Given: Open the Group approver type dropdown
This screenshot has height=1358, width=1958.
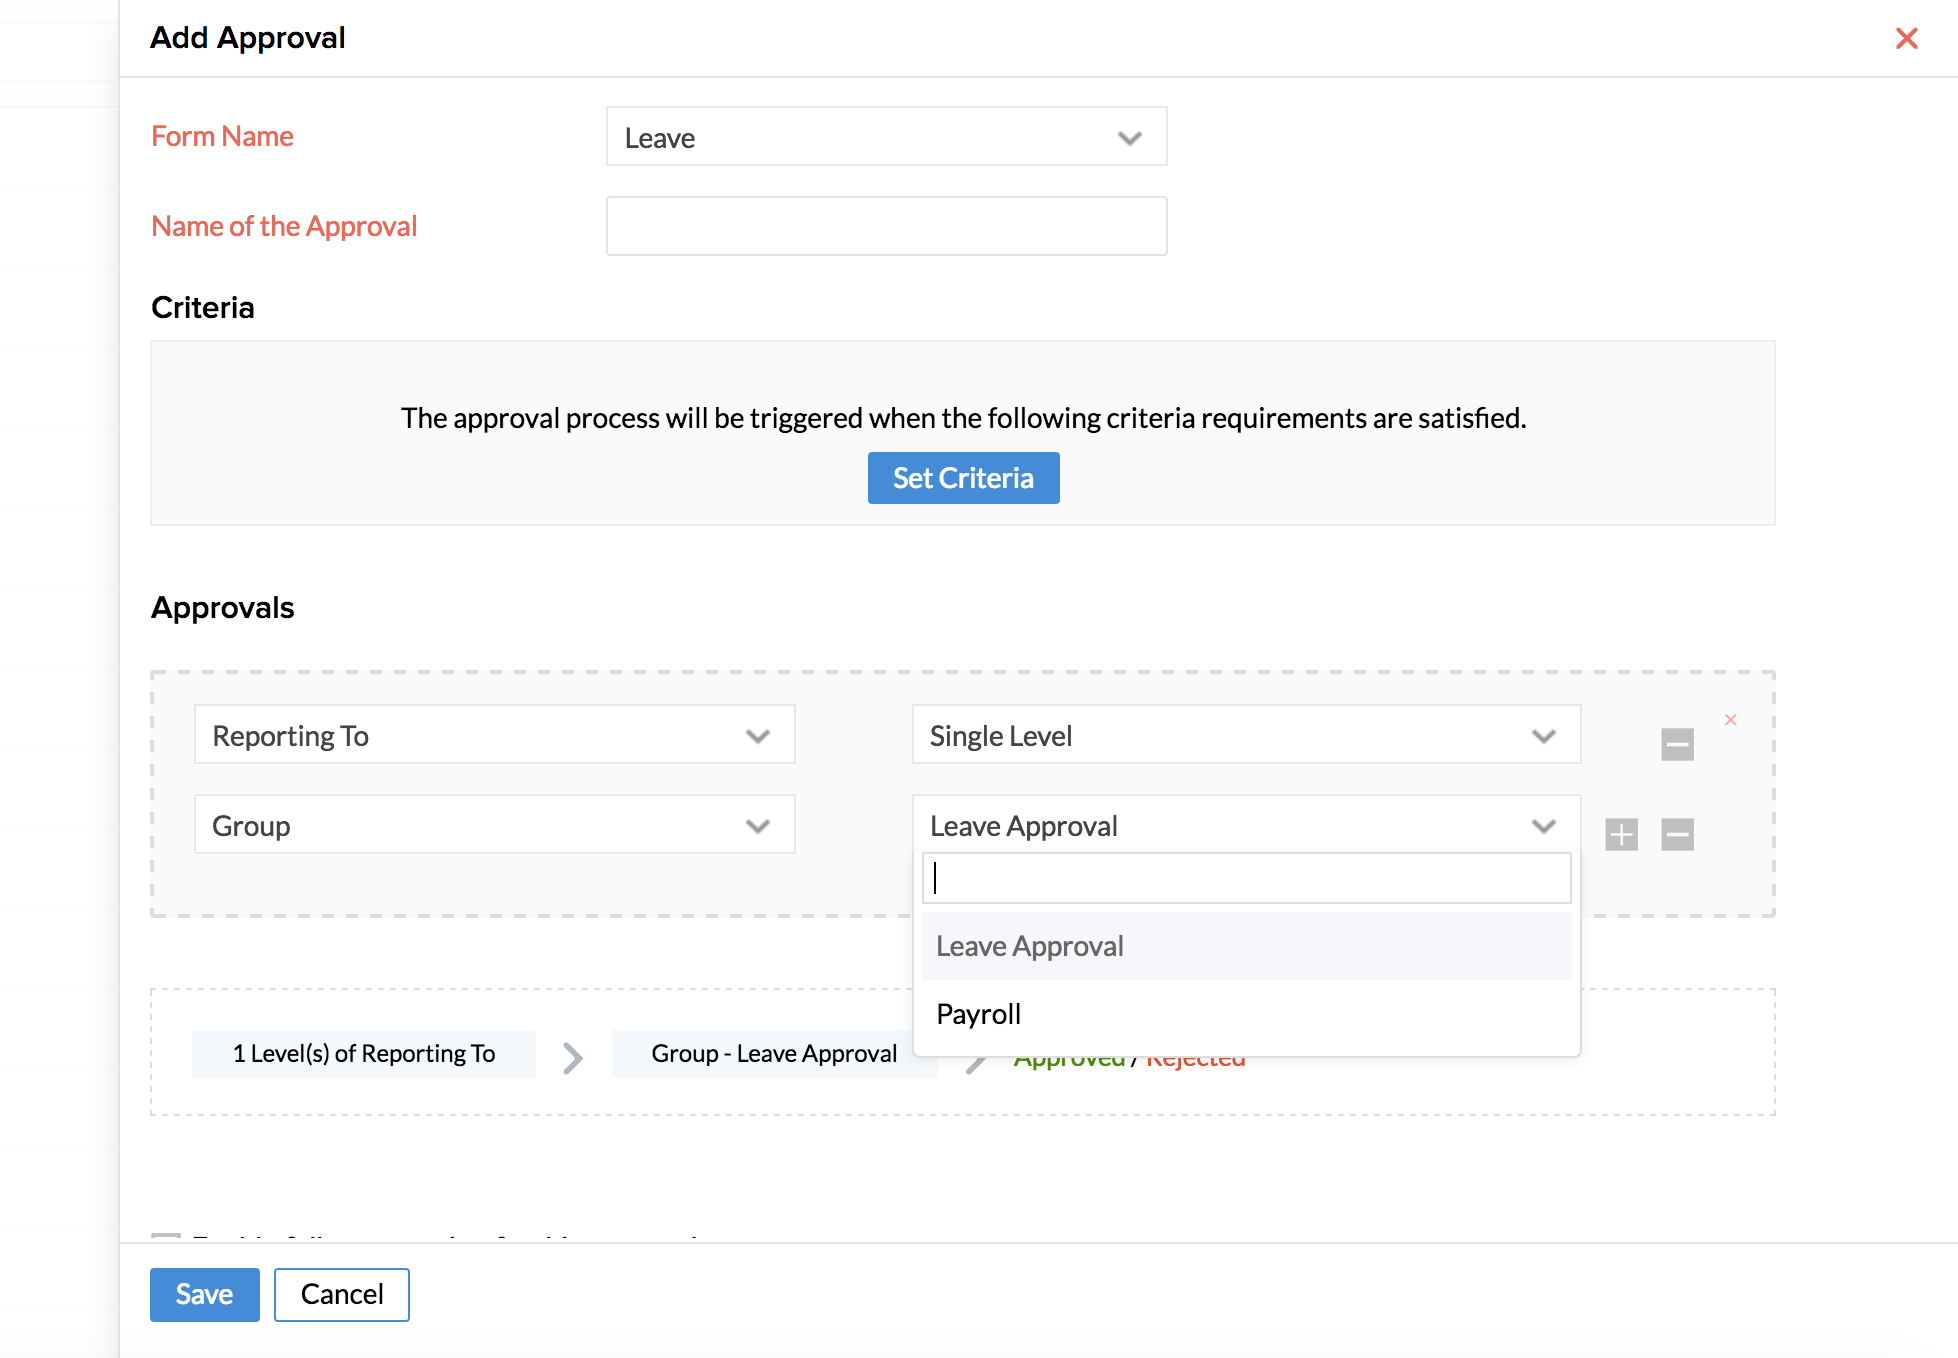Looking at the screenshot, I should click(494, 825).
